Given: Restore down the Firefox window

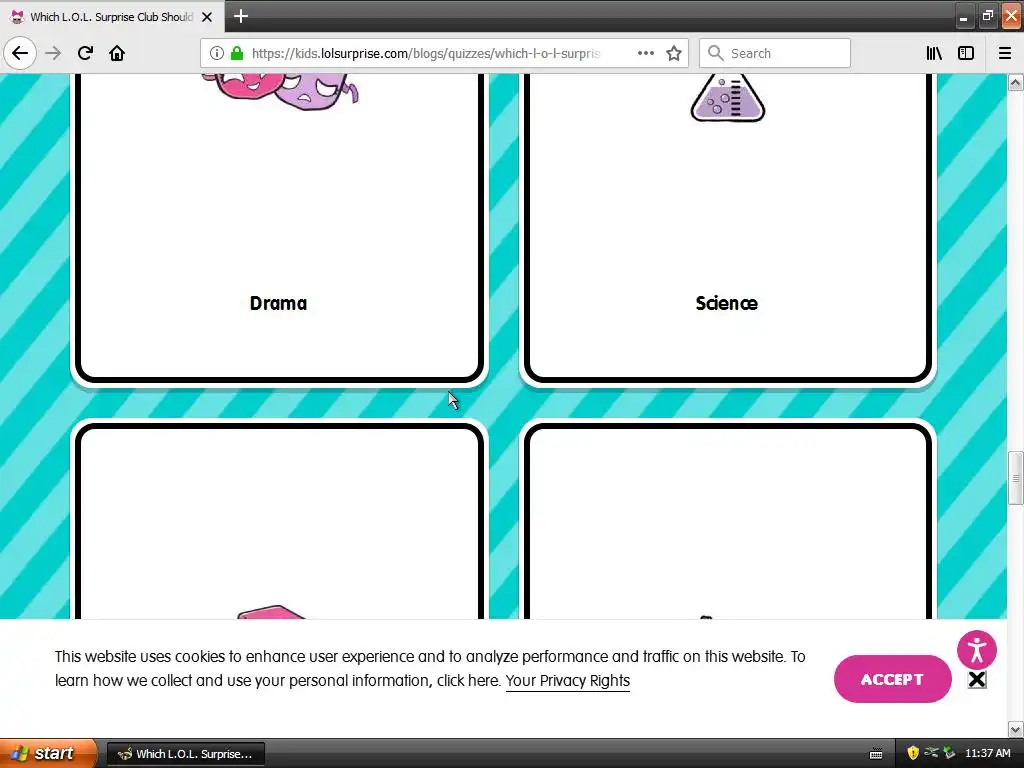Looking at the screenshot, I should (x=987, y=16).
